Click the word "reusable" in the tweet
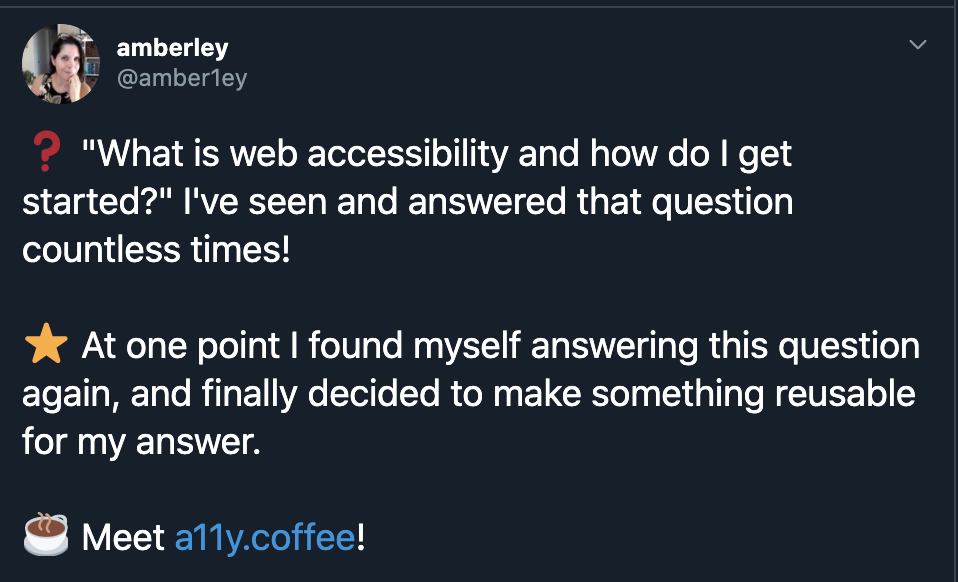The height and width of the screenshot is (582, 958). click(x=845, y=393)
